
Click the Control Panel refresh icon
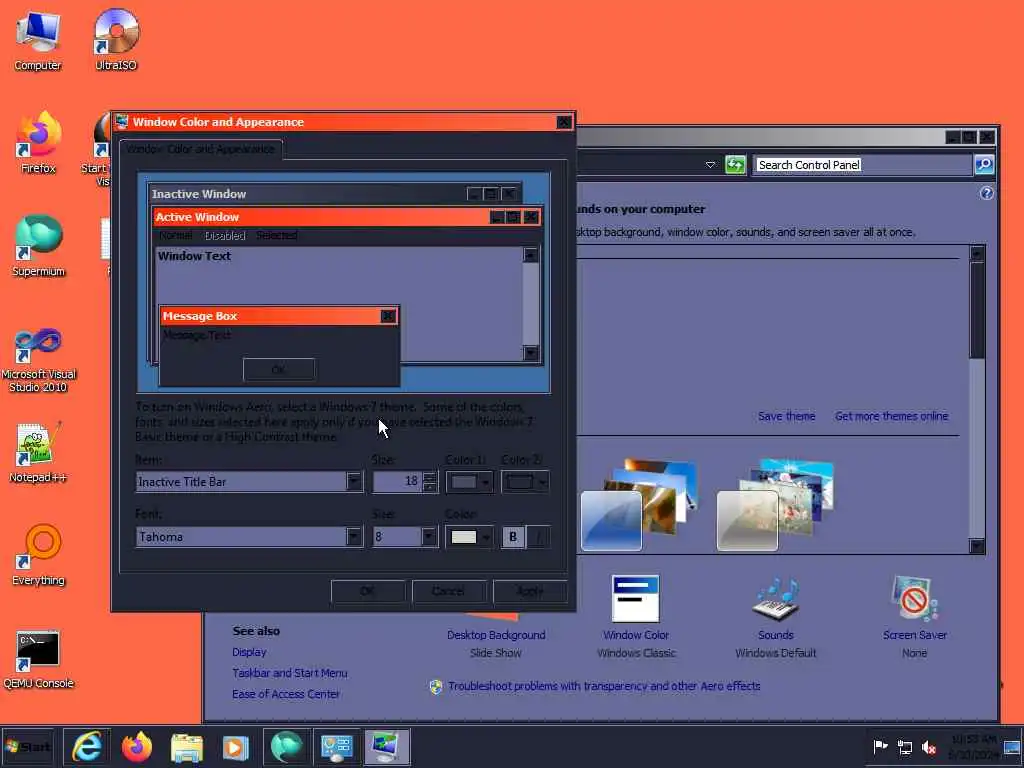pyautogui.click(x=735, y=165)
